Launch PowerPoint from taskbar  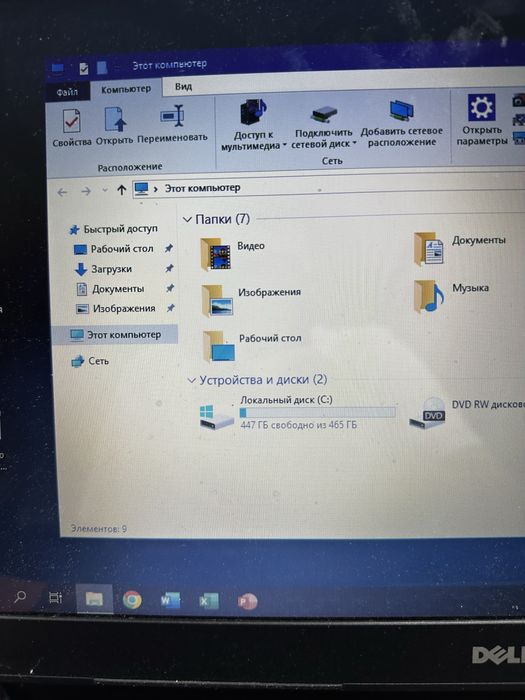coord(247,601)
